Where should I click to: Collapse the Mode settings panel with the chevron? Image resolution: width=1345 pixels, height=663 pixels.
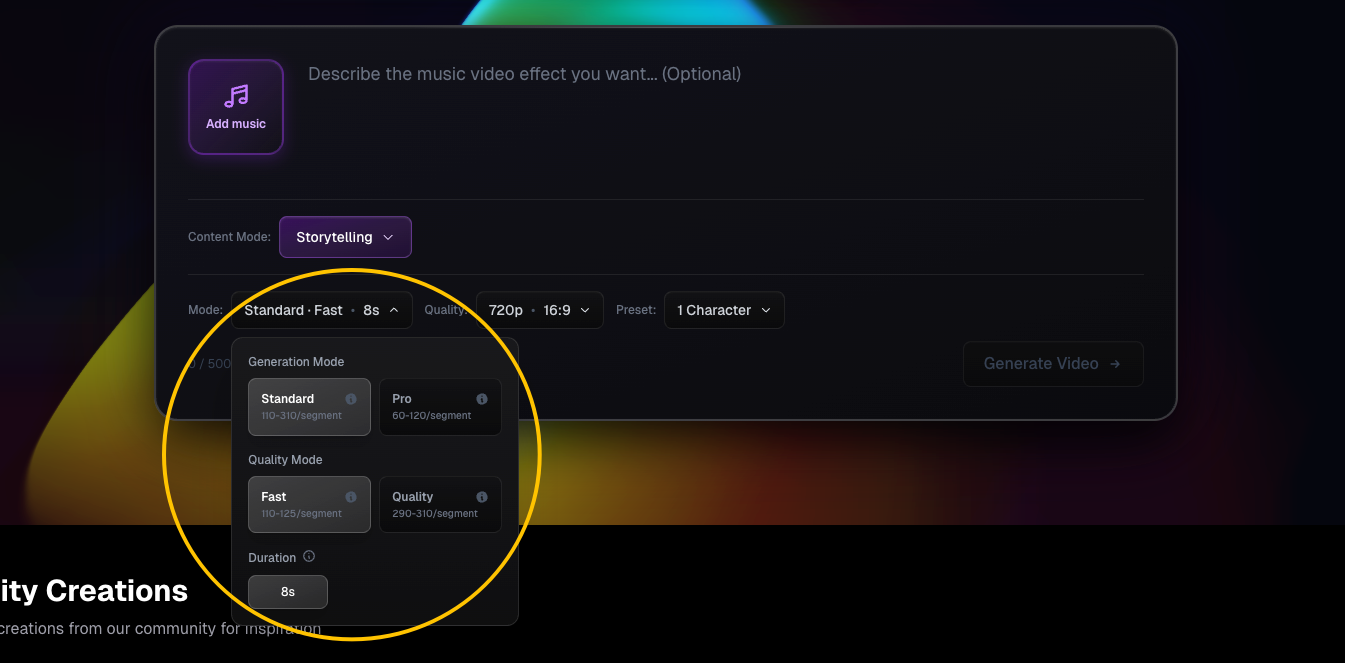[394, 310]
